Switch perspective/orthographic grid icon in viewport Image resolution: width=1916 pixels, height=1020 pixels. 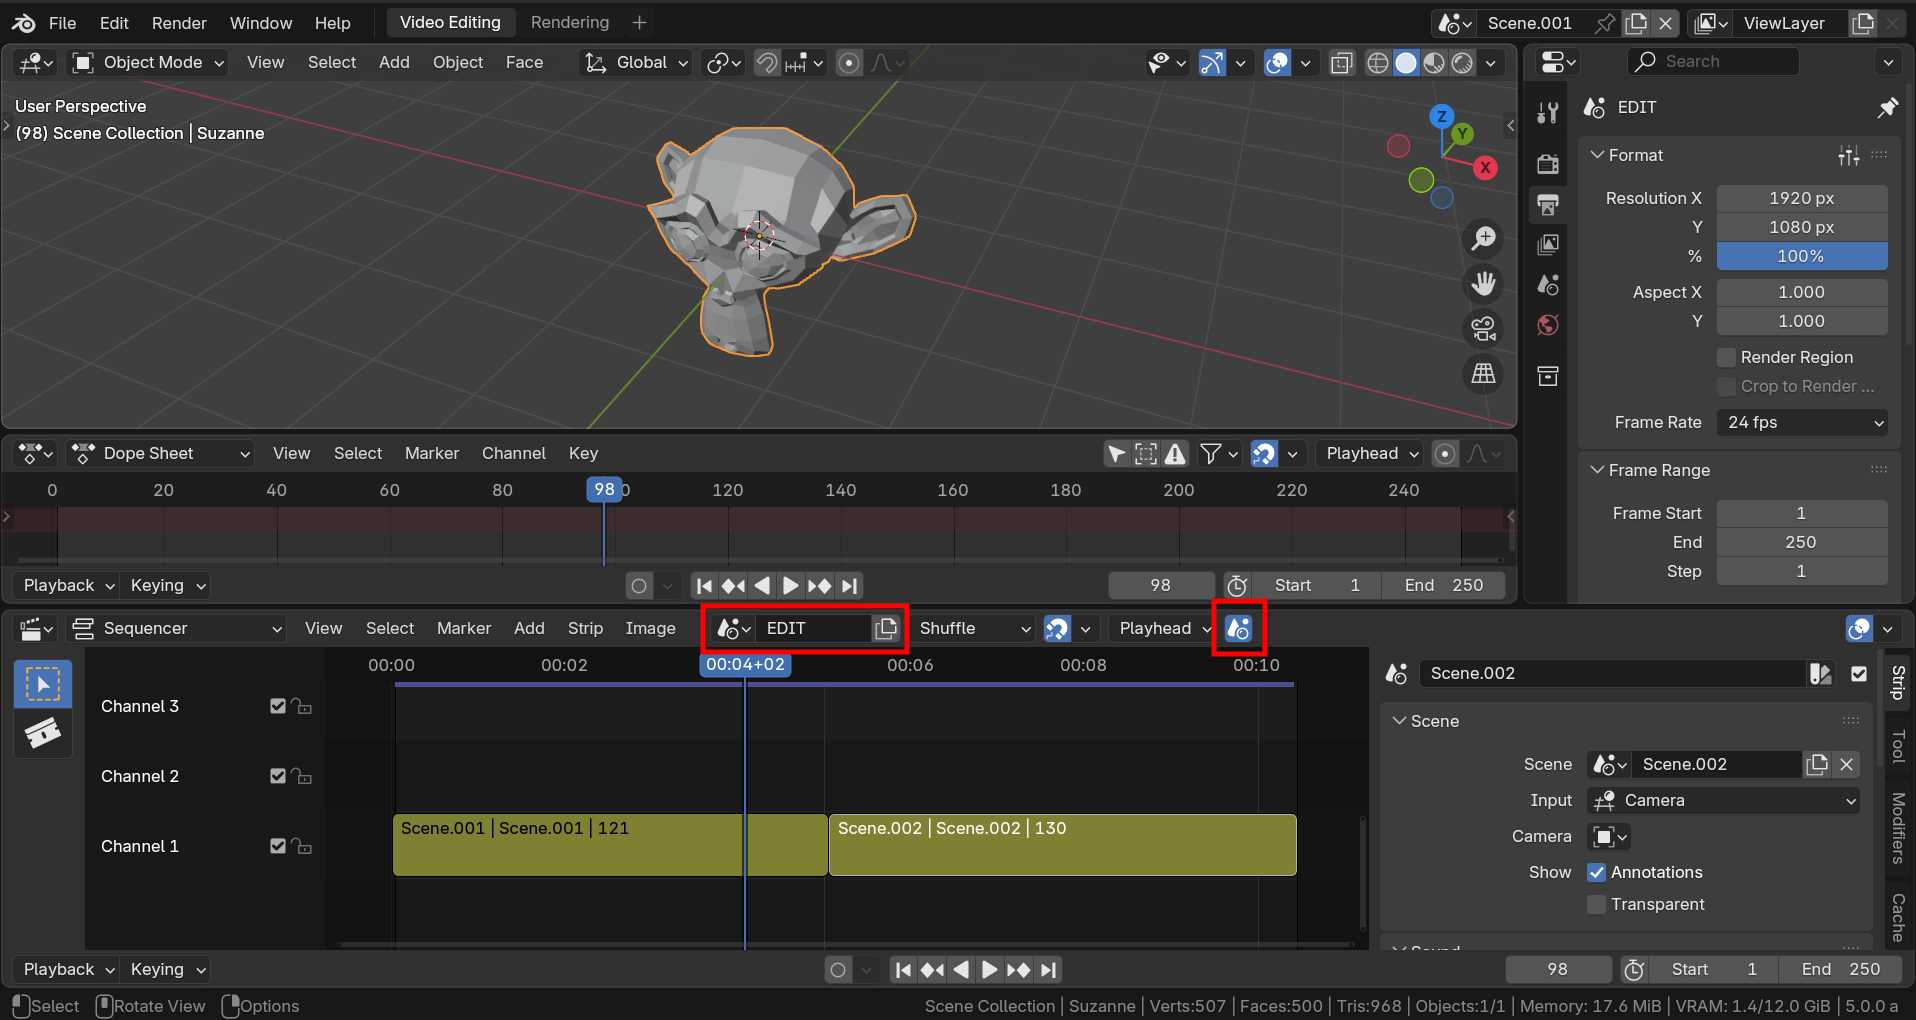pyautogui.click(x=1483, y=374)
